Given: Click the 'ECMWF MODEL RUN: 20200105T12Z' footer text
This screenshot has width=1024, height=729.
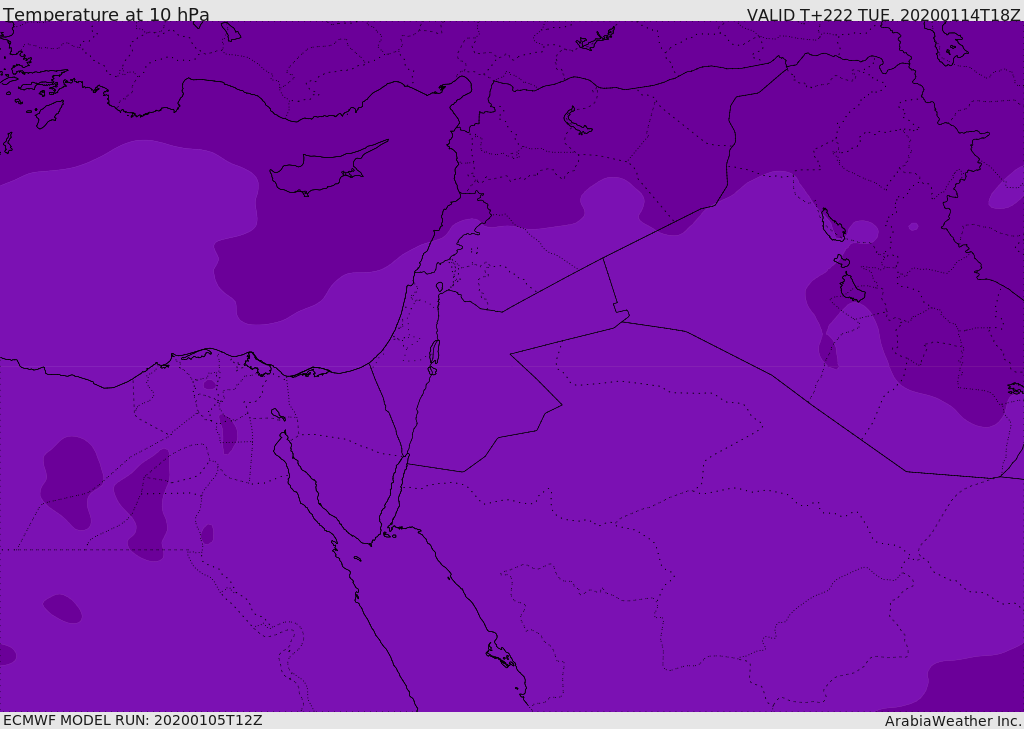Looking at the screenshot, I should pyautogui.click(x=133, y=720).
